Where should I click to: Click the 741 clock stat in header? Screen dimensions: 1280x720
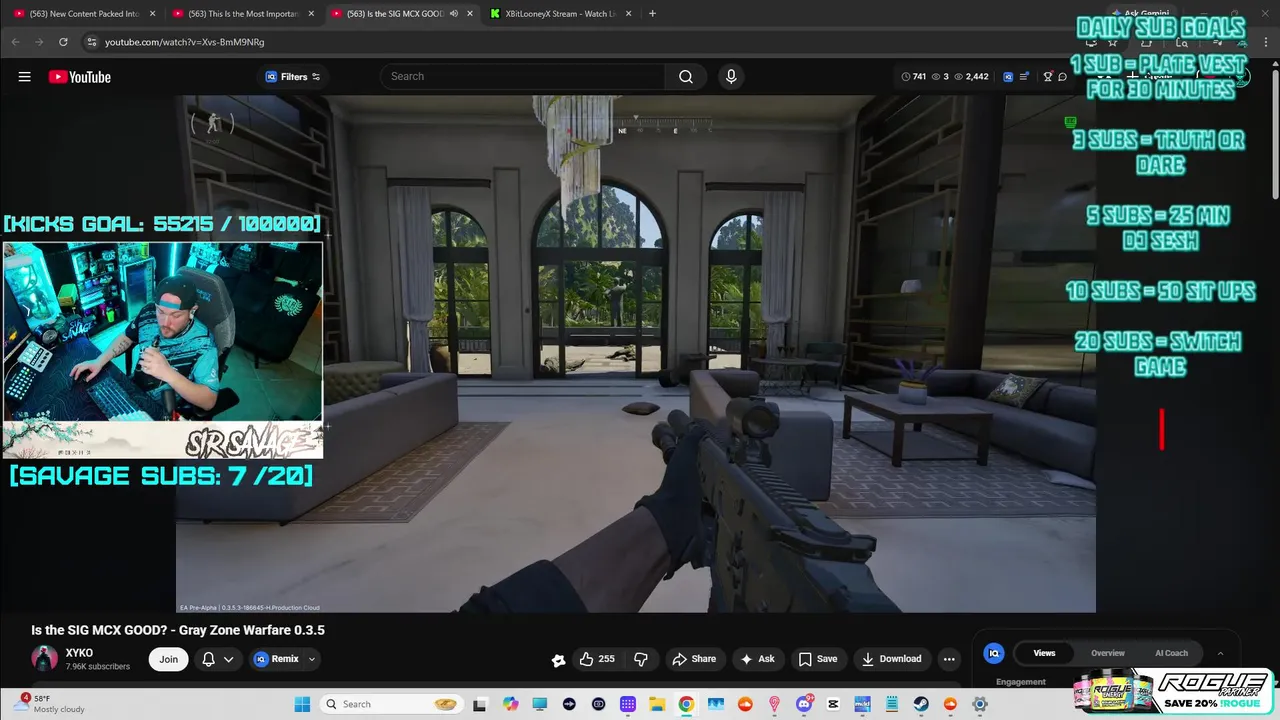pyautogui.click(x=914, y=77)
